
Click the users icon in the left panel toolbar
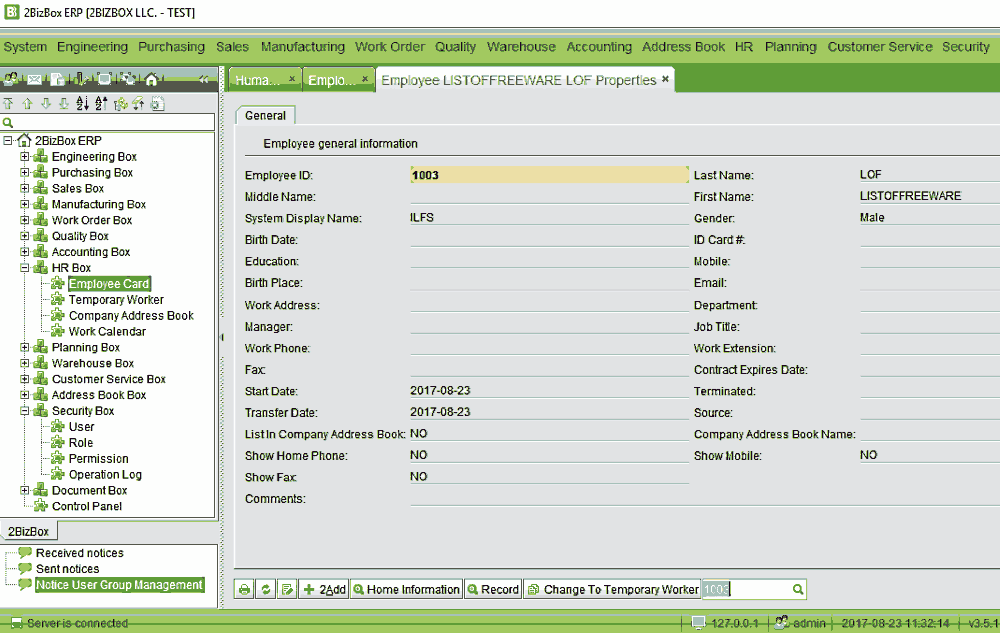coord(11,79)
